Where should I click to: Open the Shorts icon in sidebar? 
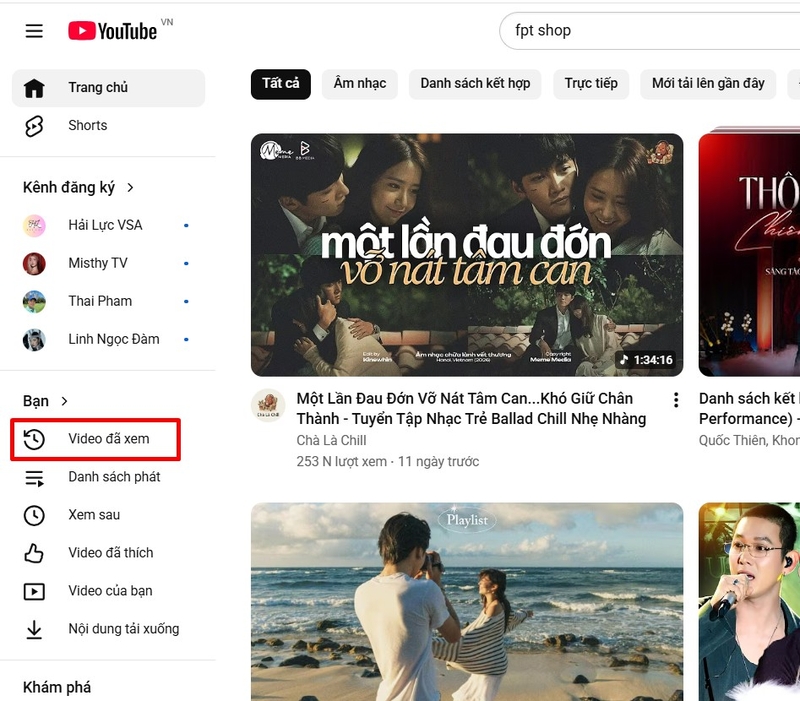tap(34, 126)
